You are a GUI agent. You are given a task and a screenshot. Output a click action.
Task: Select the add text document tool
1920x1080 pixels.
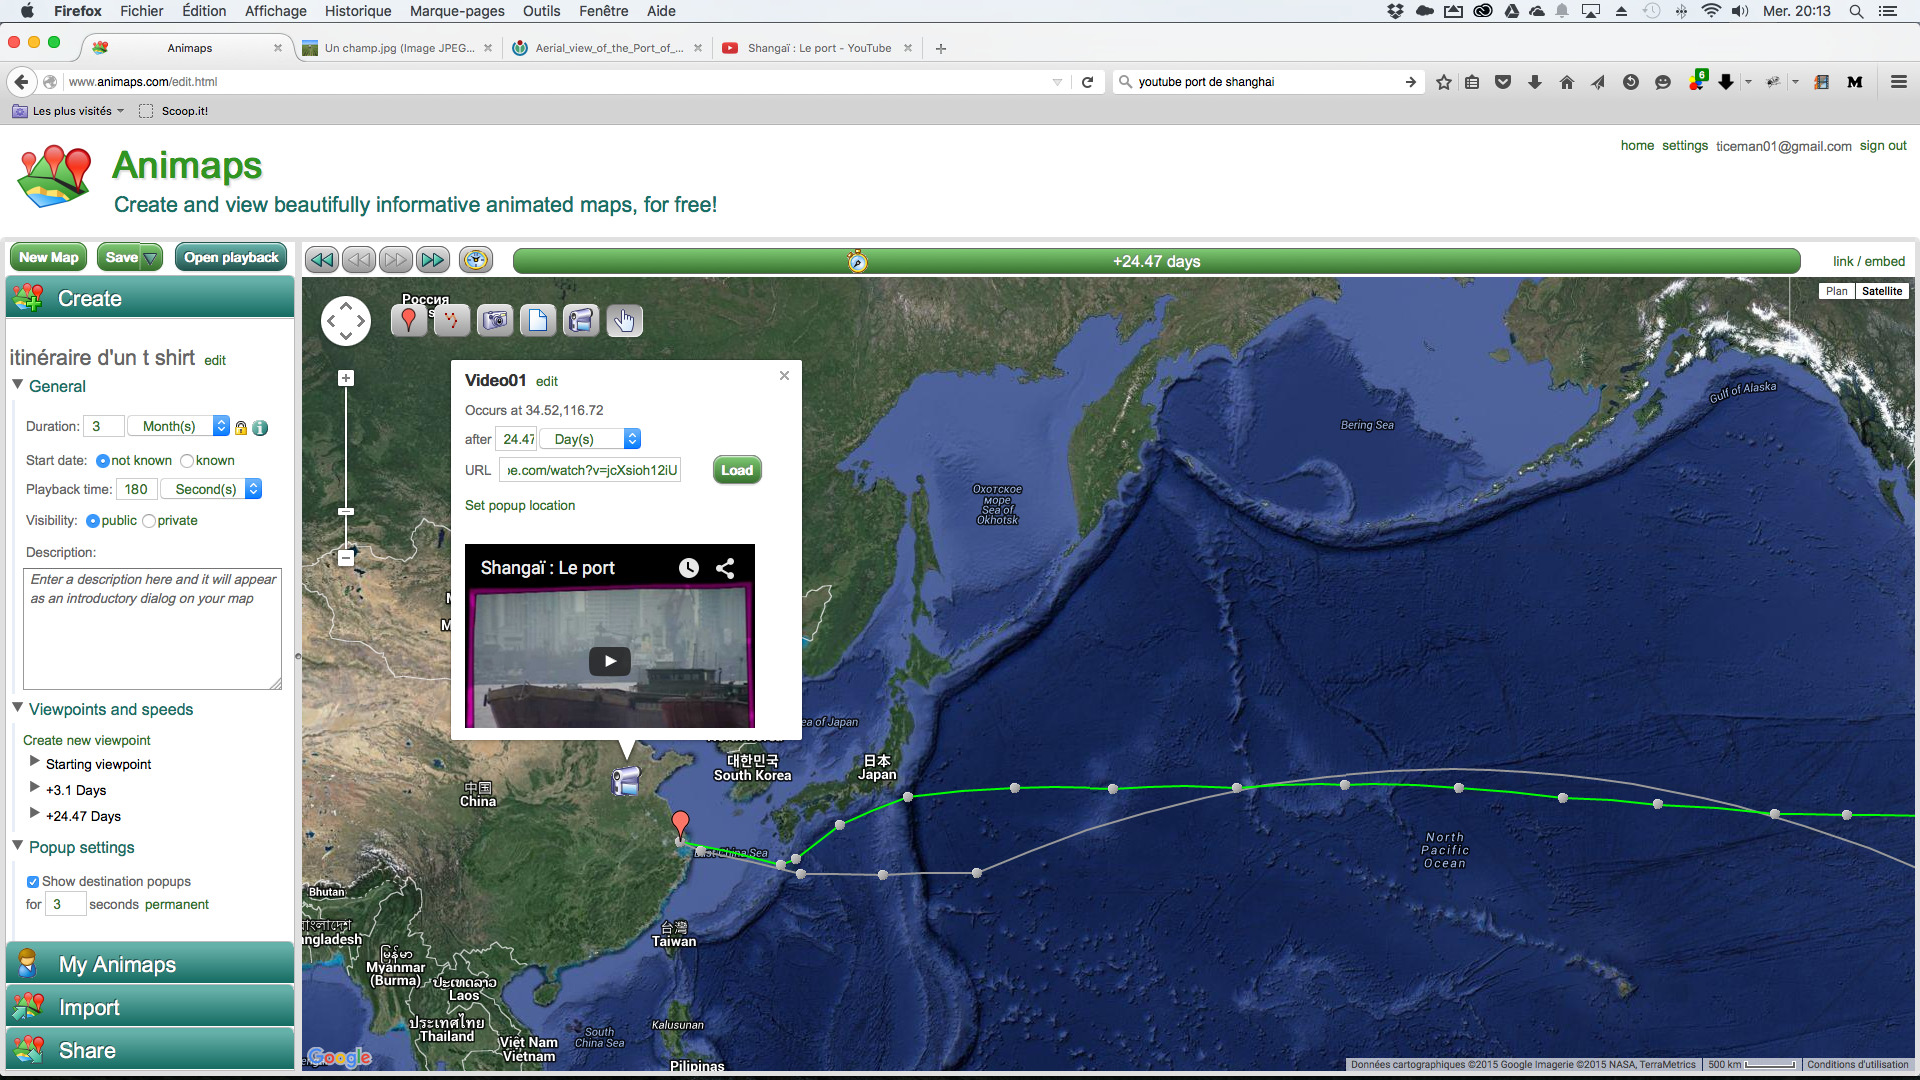point(538,320)
